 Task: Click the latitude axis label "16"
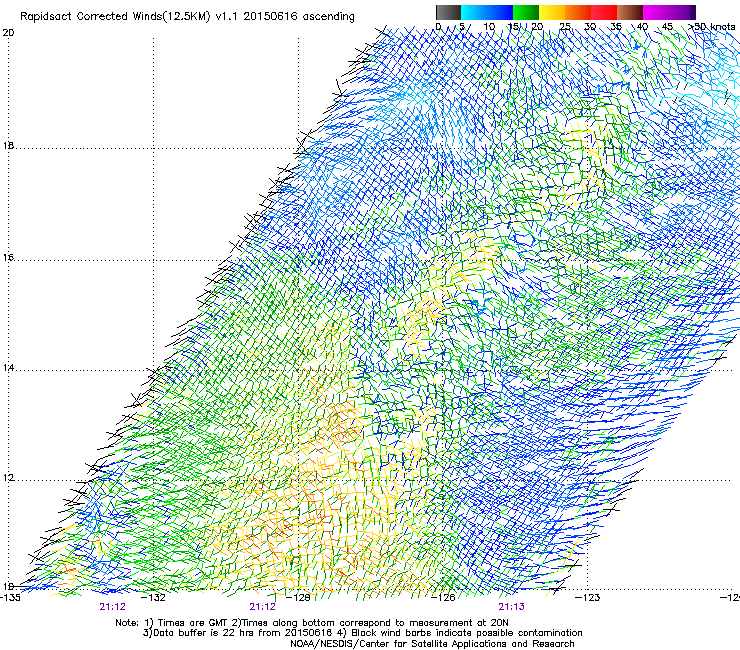tap(8, 258)
